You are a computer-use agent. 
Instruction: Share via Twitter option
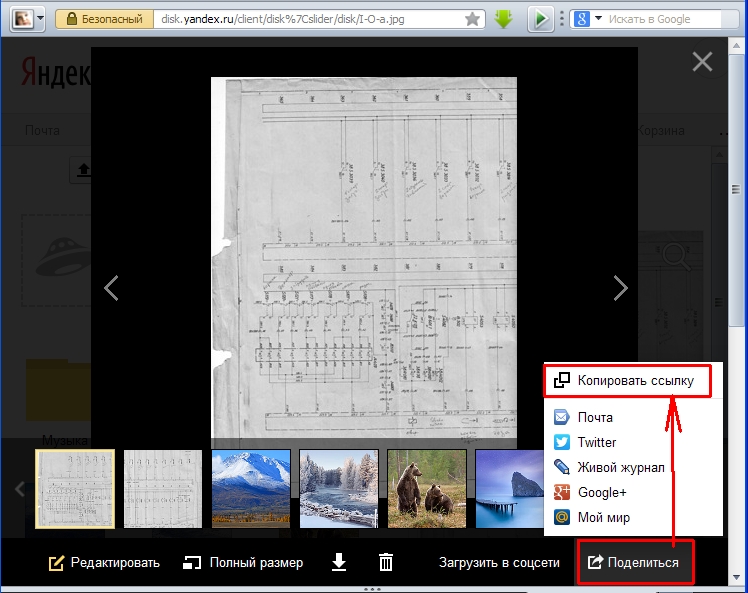(597, 442)
